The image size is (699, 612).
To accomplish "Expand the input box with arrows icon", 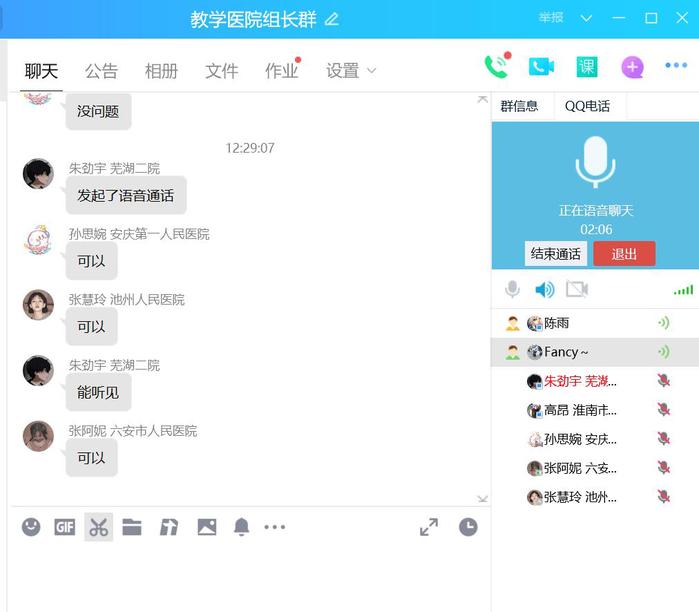I will coord(429,527).
